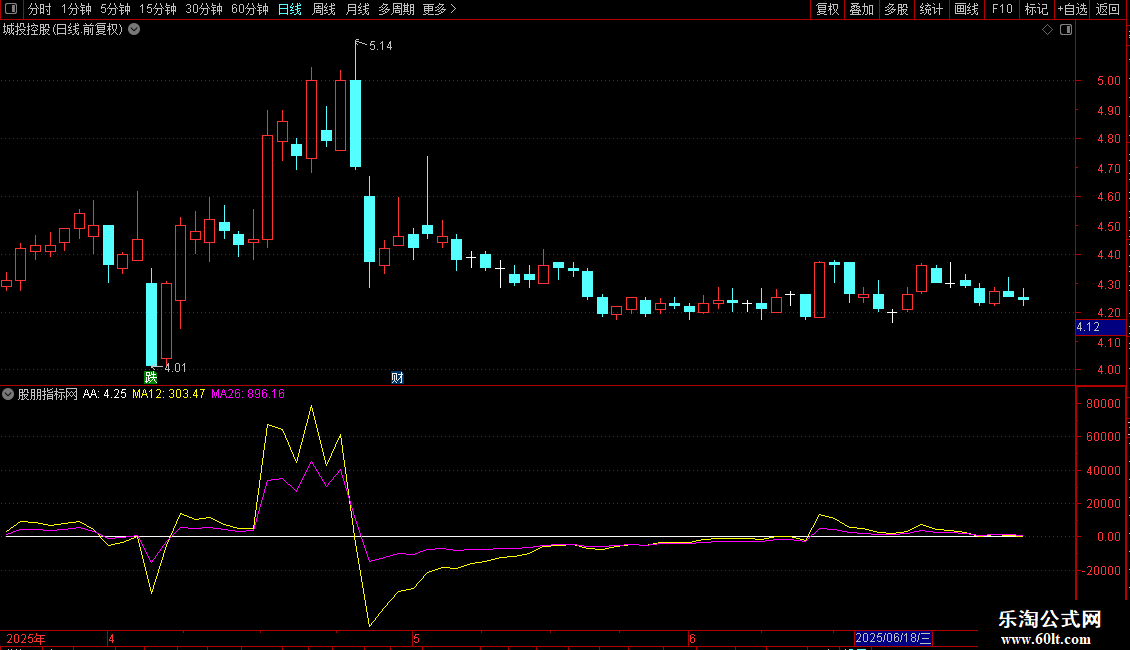Expand the indicator menu circle beside 股朋指标网

click(8, 394)
